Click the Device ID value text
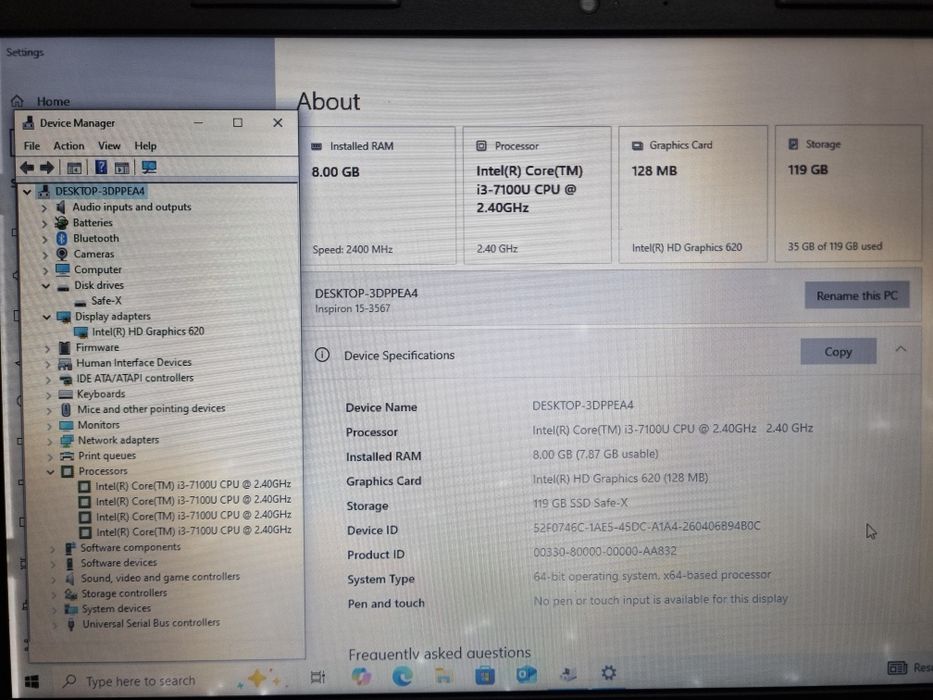Viewport: 933px width, 700px height. click(646, 527)
